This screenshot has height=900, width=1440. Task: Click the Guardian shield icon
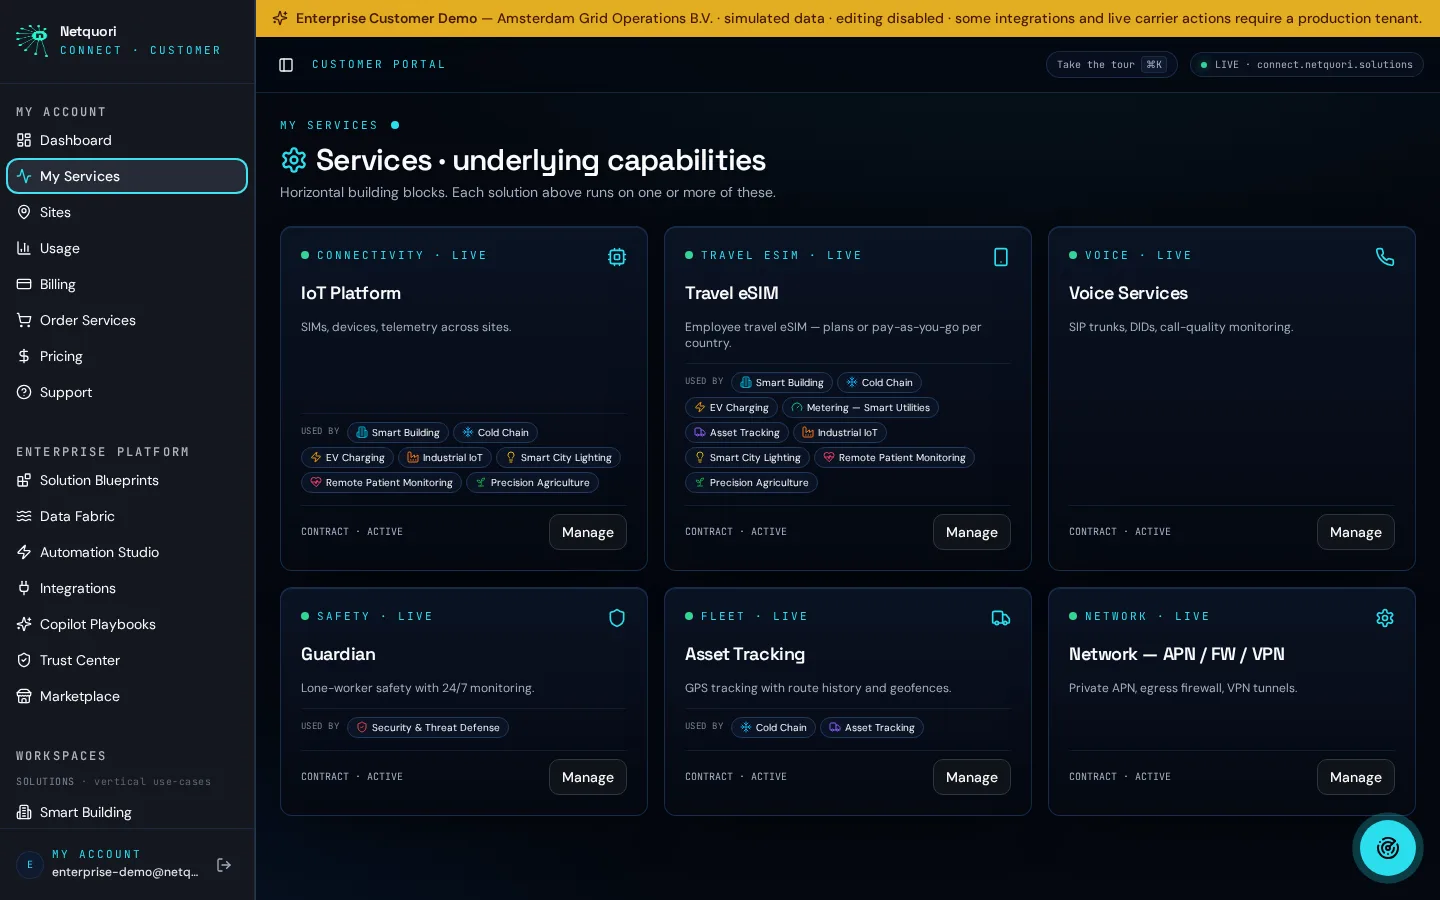coord(617,618)
